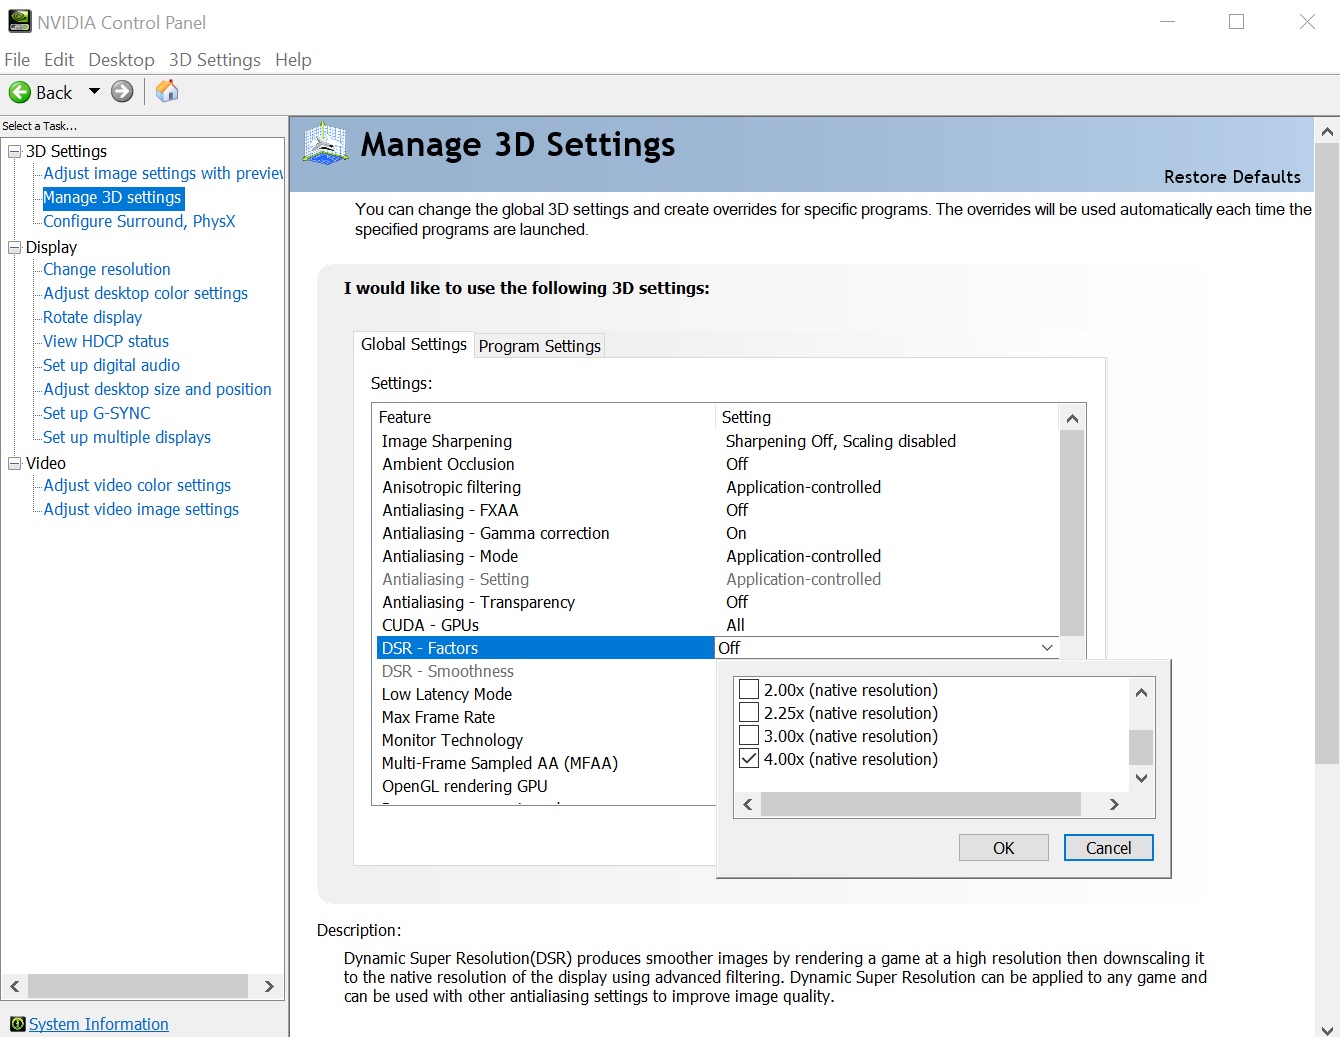Open Adjust desktop color settings
1344x1045 pixels.
click(145, 293)
